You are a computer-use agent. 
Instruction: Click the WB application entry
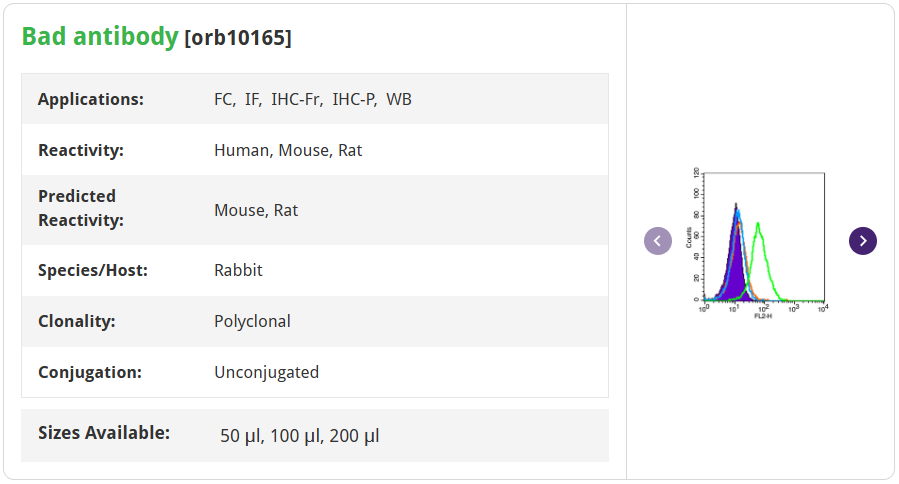(399, 99)
